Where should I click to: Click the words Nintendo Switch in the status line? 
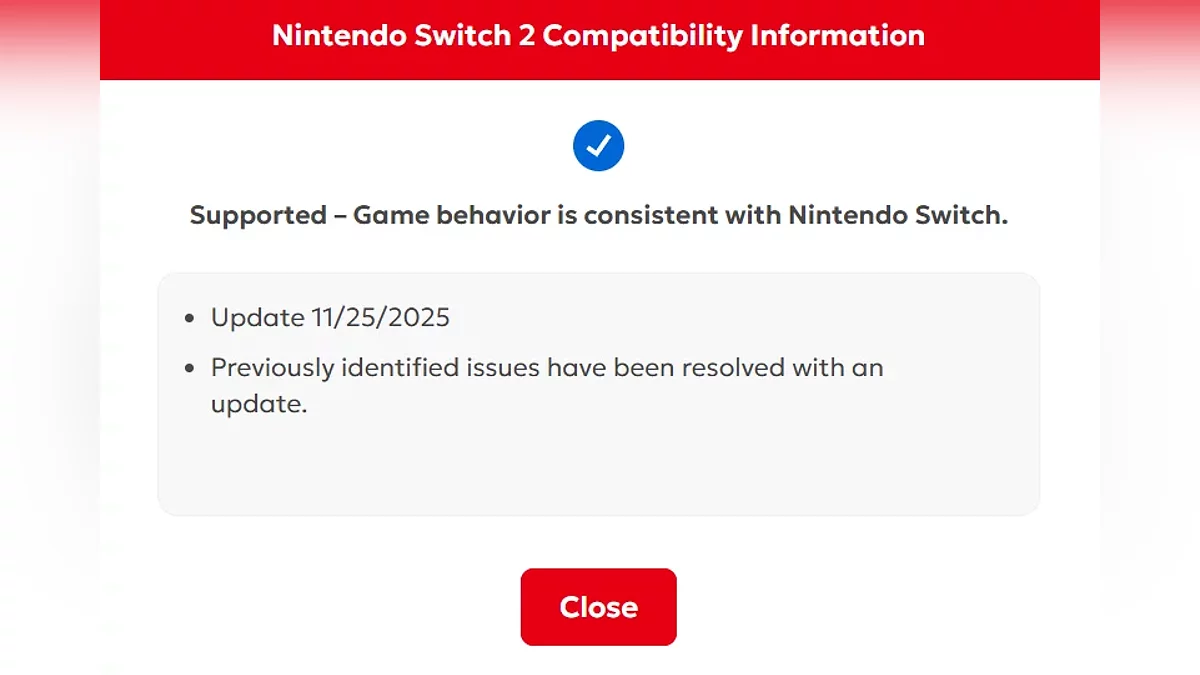tap(897, 215)
